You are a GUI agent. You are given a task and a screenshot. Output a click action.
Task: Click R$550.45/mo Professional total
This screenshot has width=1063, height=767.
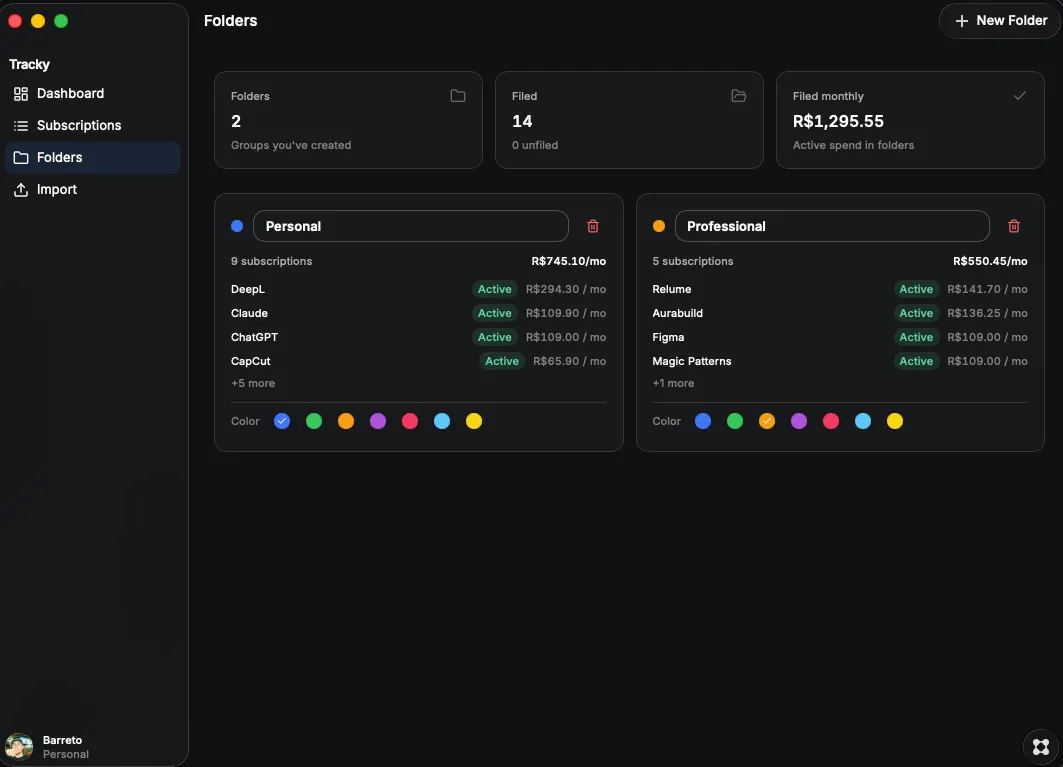click(x=990, y=261)
